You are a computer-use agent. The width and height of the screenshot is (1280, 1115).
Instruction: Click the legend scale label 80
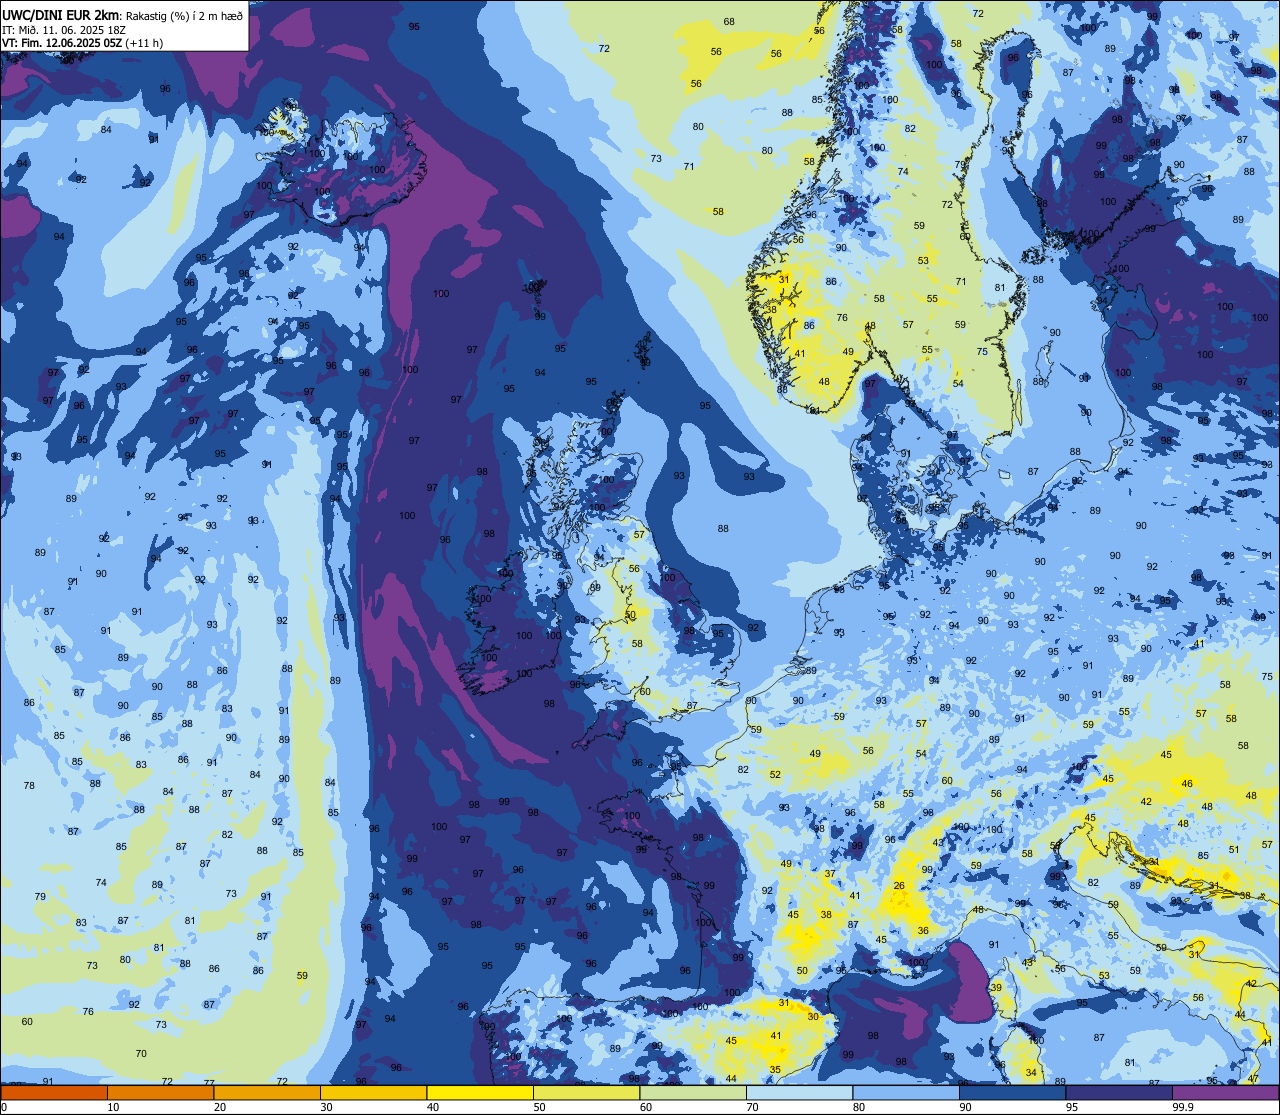tap(859, 1107)
